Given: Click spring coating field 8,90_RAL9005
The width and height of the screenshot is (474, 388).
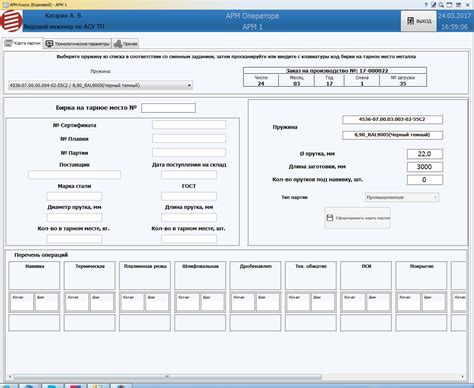Looking at the screenshot, I should click(392, 135).
